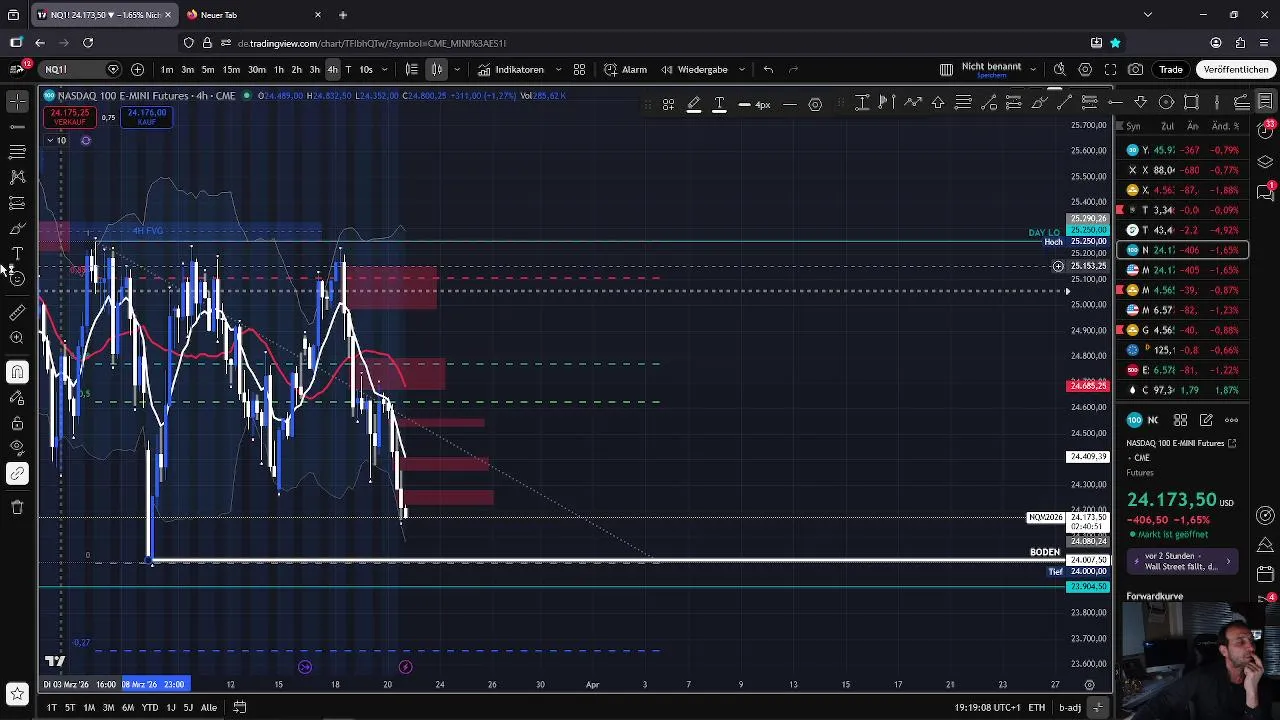Click the zoom-in magnifier tool

(17, 338)
